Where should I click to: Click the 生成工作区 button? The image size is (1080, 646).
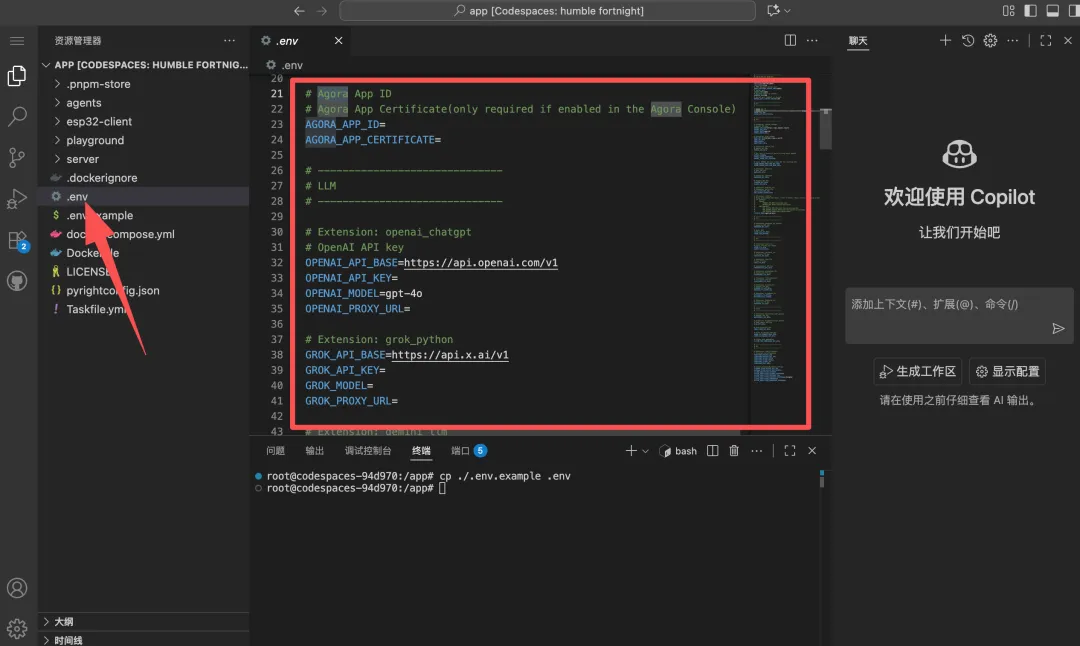[x=918, y=372]
